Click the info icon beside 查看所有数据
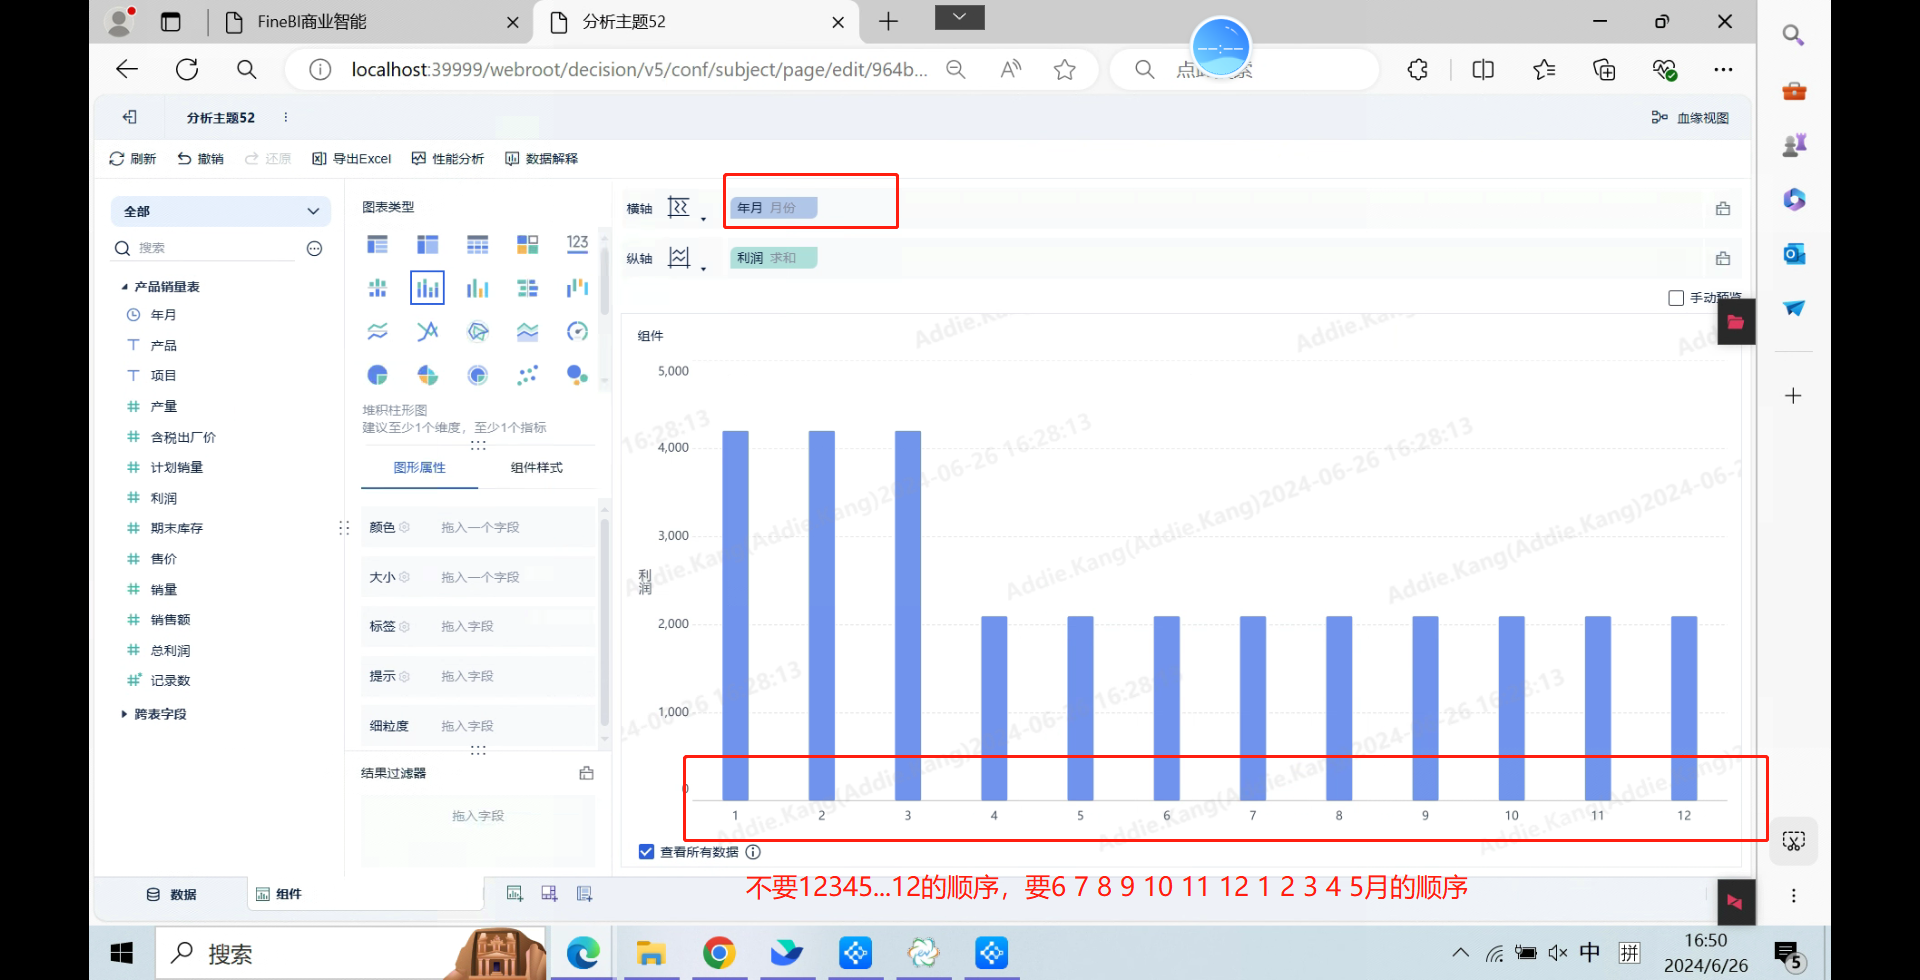Viewport: 1920px width, 980px height. click(753, 852)
